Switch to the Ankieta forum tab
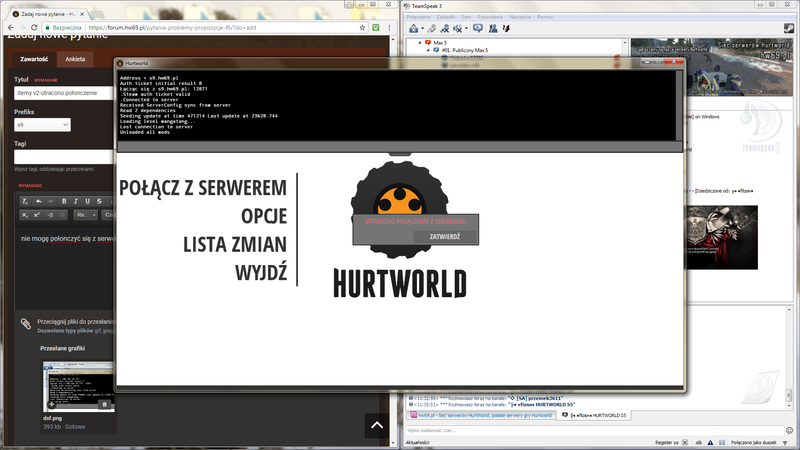The width and height of the screenshot is (800, 450). point(75,59)
